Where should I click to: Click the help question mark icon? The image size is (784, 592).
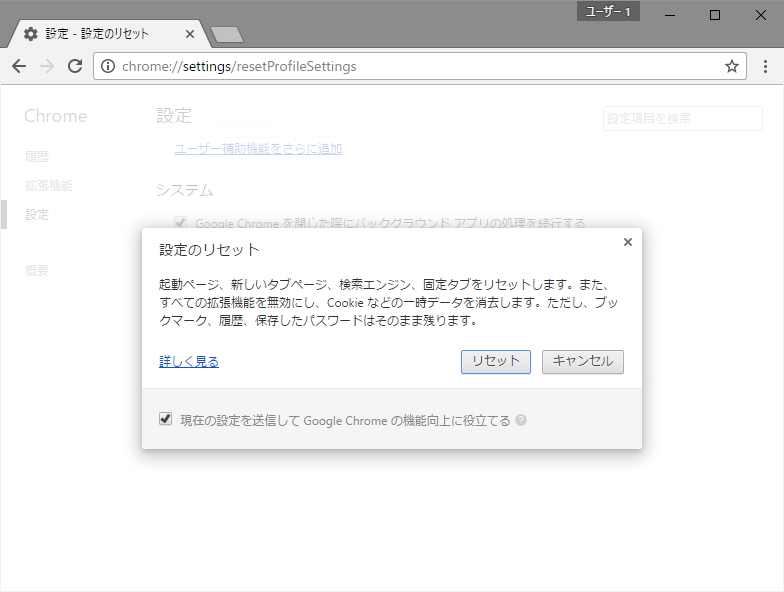pyautogui.click(x=520, y=420)
